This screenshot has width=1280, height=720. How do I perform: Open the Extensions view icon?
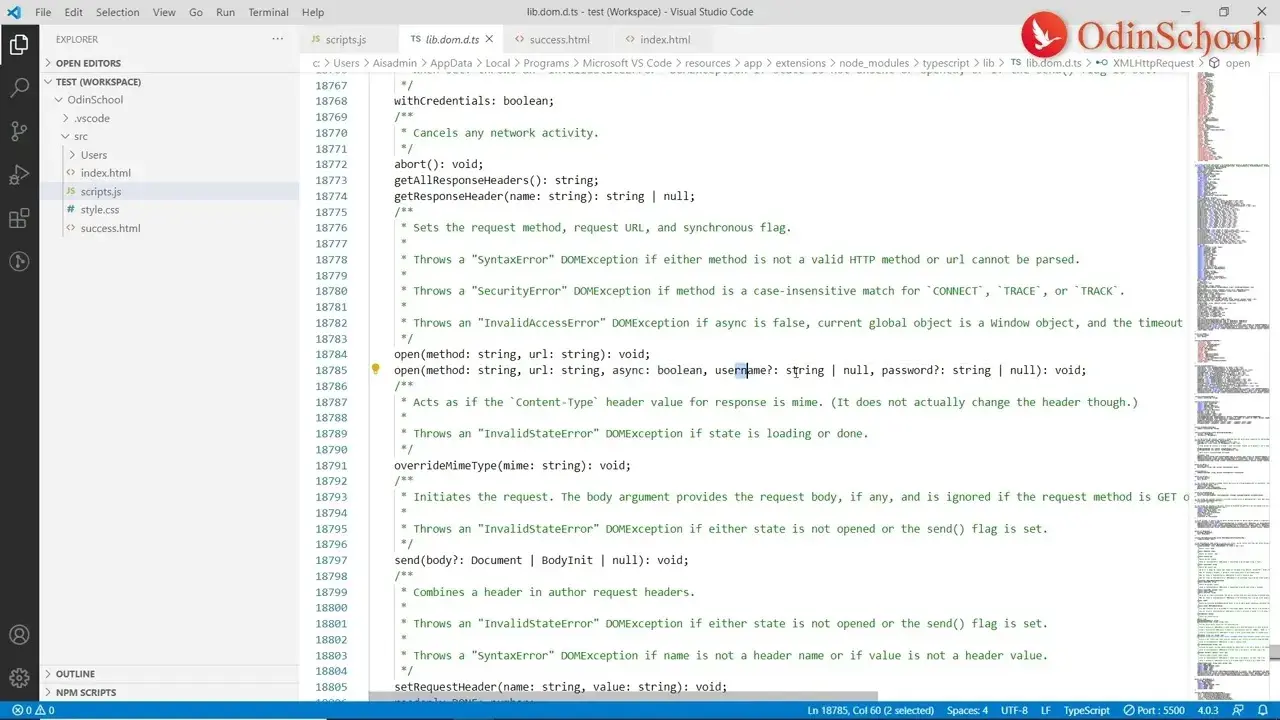pyautogui.click(x=20, y=219)
